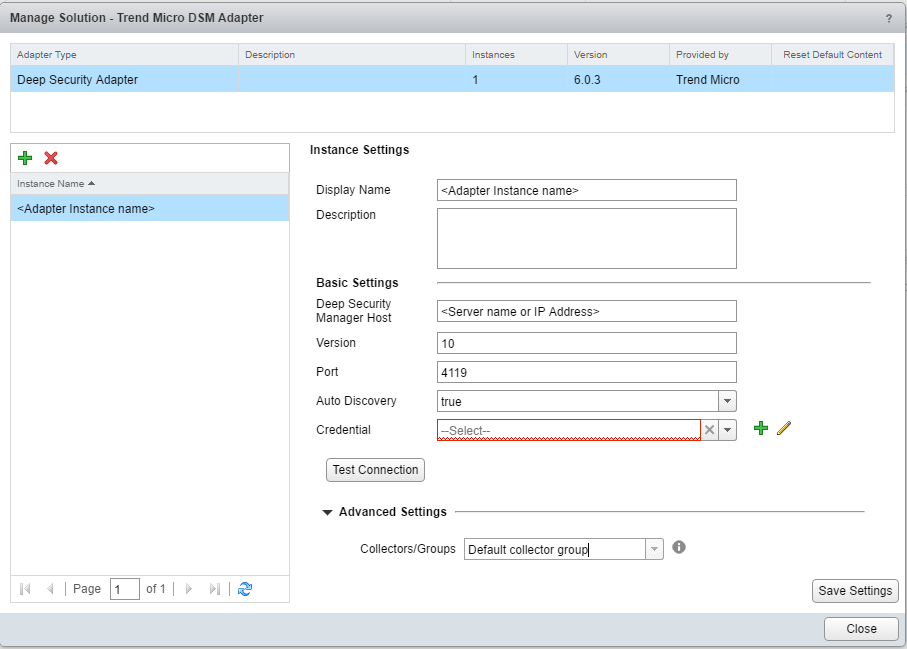
Task: Click the info icon beside Collectors/Groups
Action: point(679,548)
